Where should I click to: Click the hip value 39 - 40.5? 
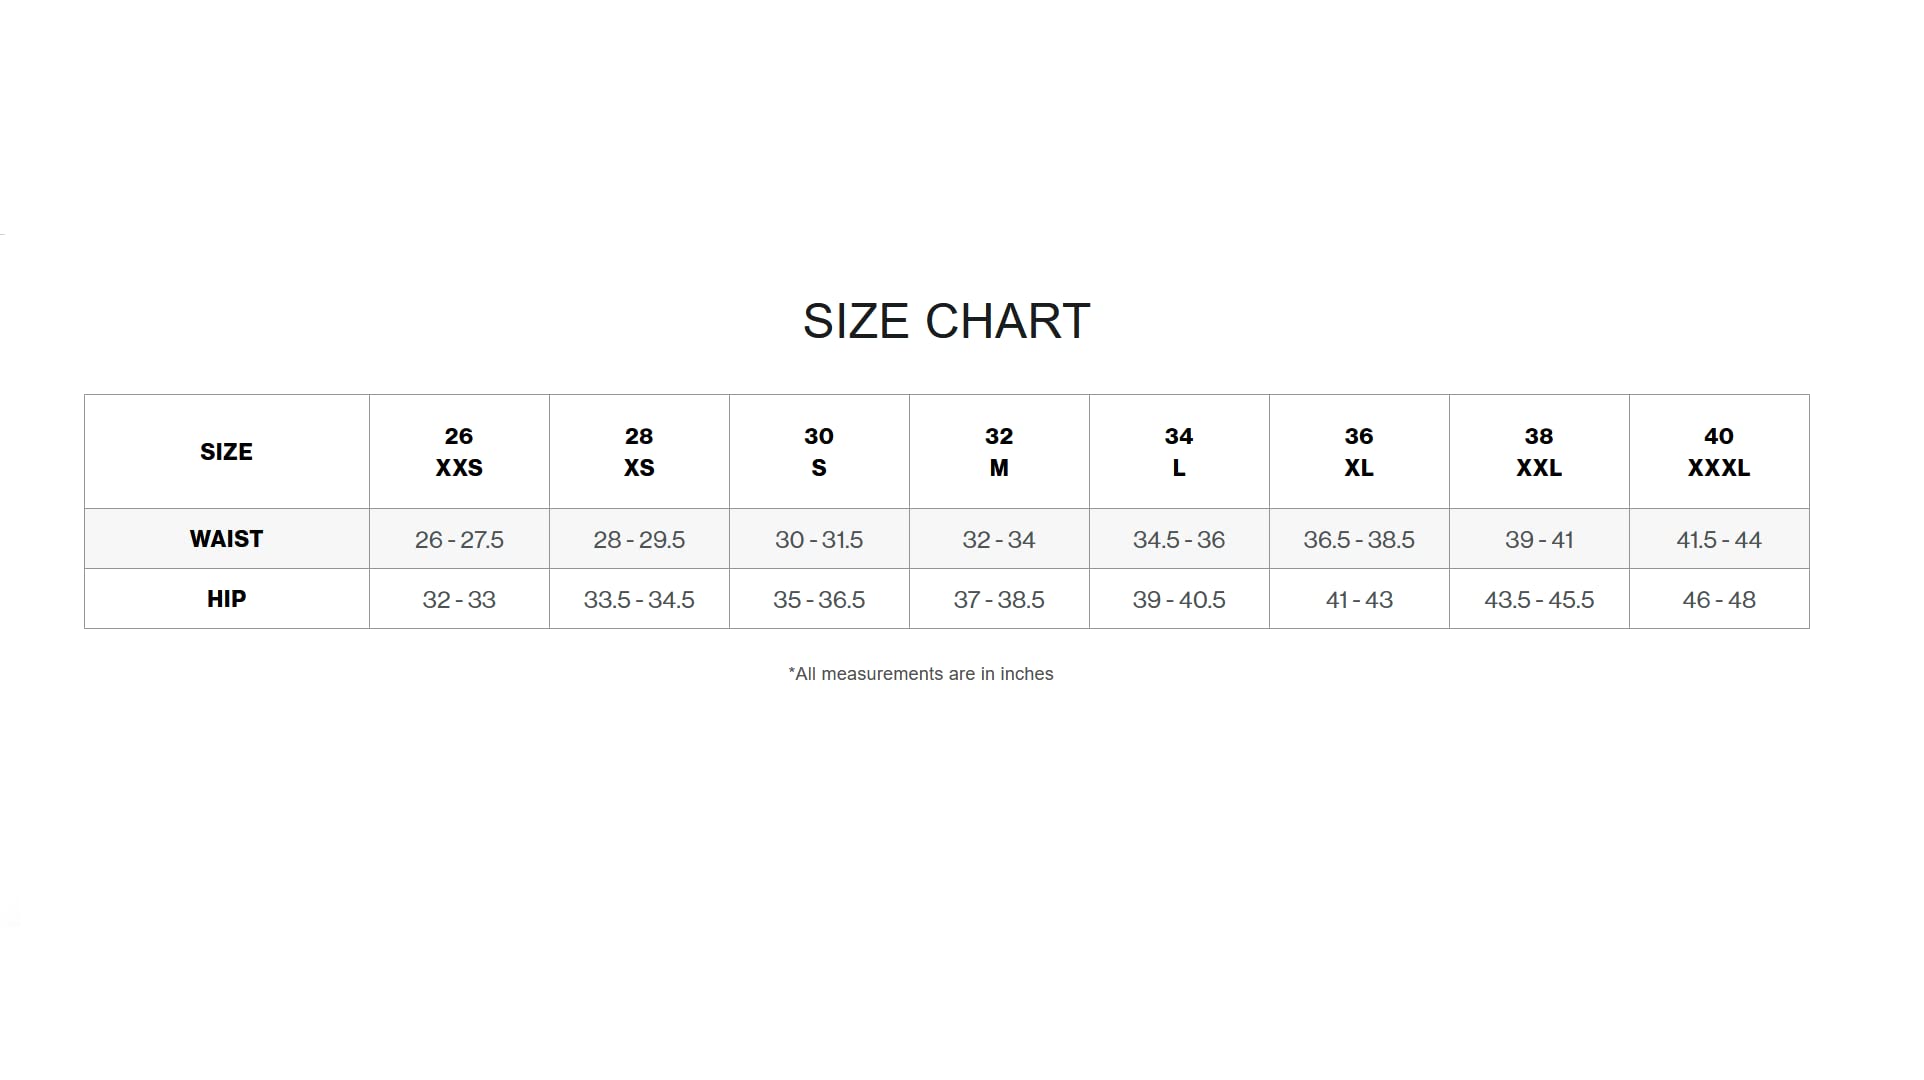(x=1179, y=600)
